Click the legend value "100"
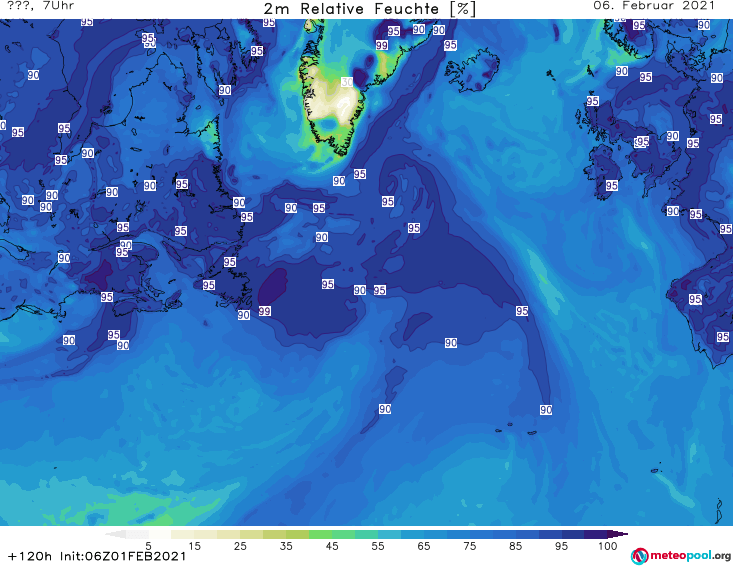 [x=608, y=546]
